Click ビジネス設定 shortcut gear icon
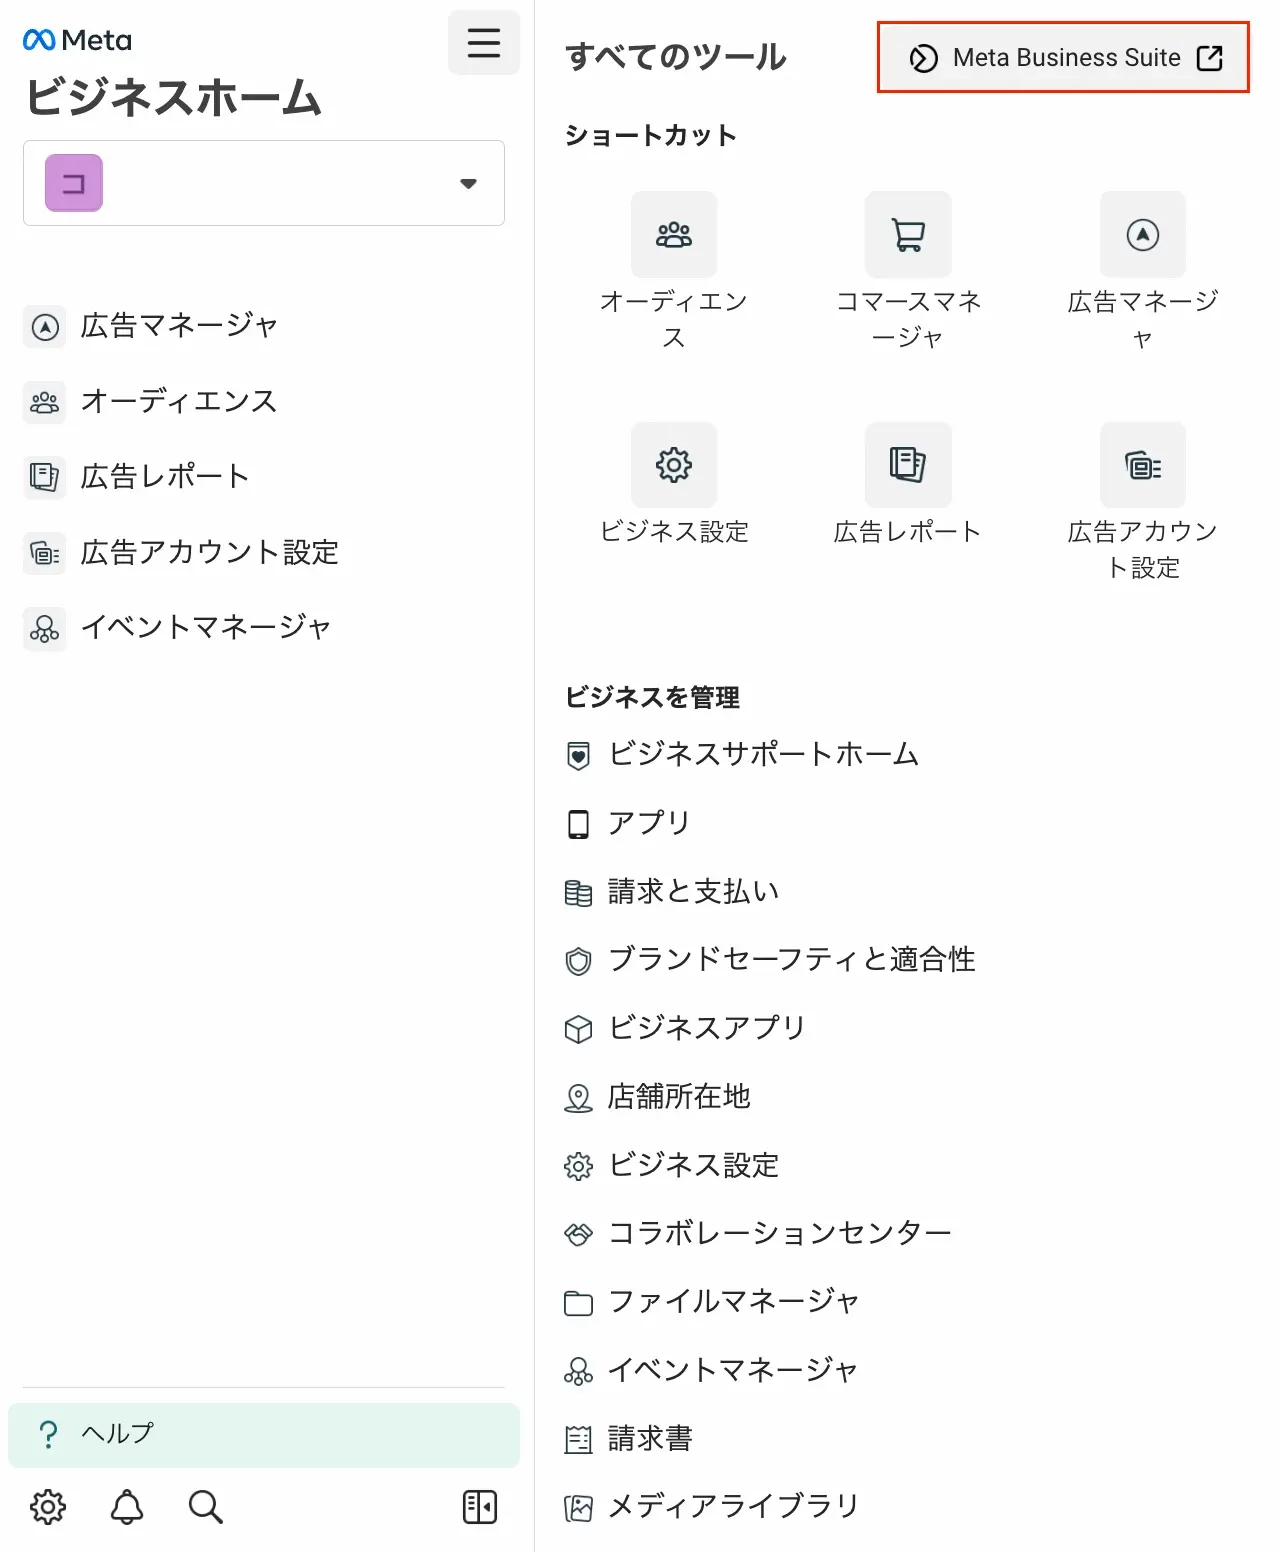This screenshot has height=1552, width=1280. click(x=674, y=465)
